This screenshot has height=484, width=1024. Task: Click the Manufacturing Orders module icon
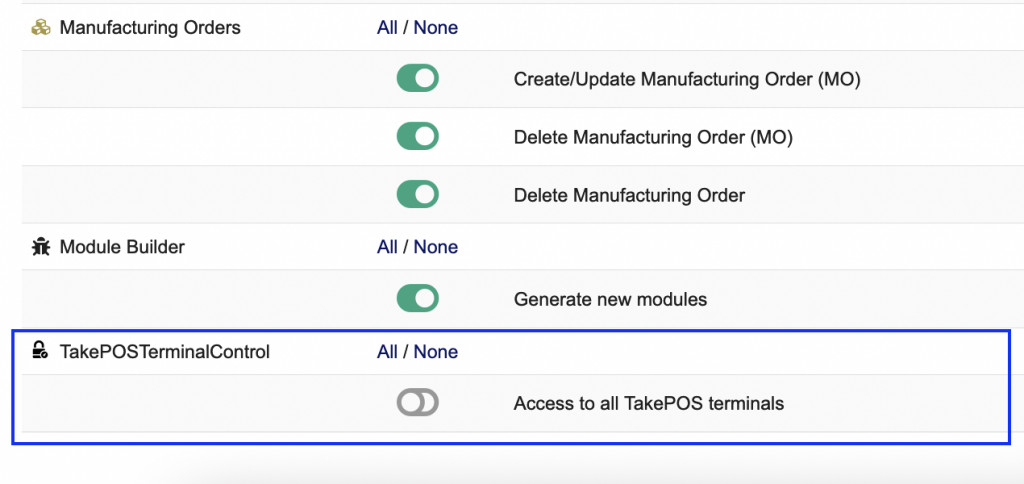coord(40,28)
